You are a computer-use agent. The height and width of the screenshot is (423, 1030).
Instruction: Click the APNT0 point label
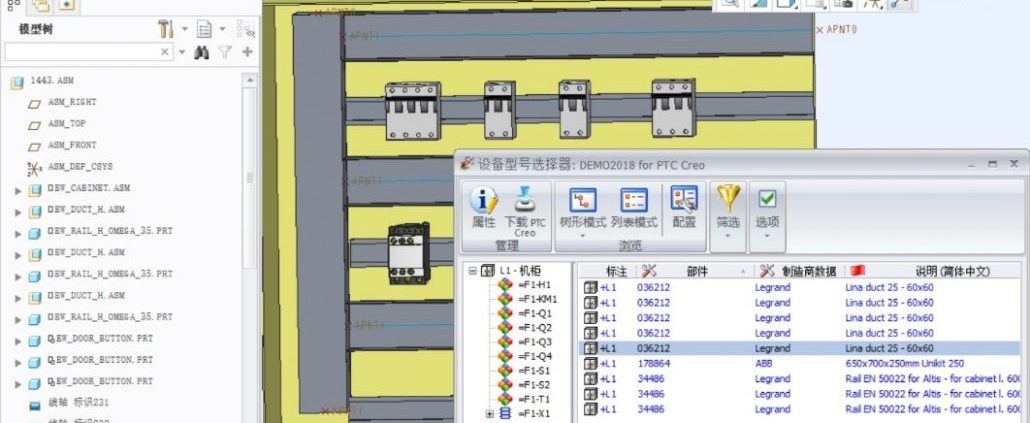841,30
